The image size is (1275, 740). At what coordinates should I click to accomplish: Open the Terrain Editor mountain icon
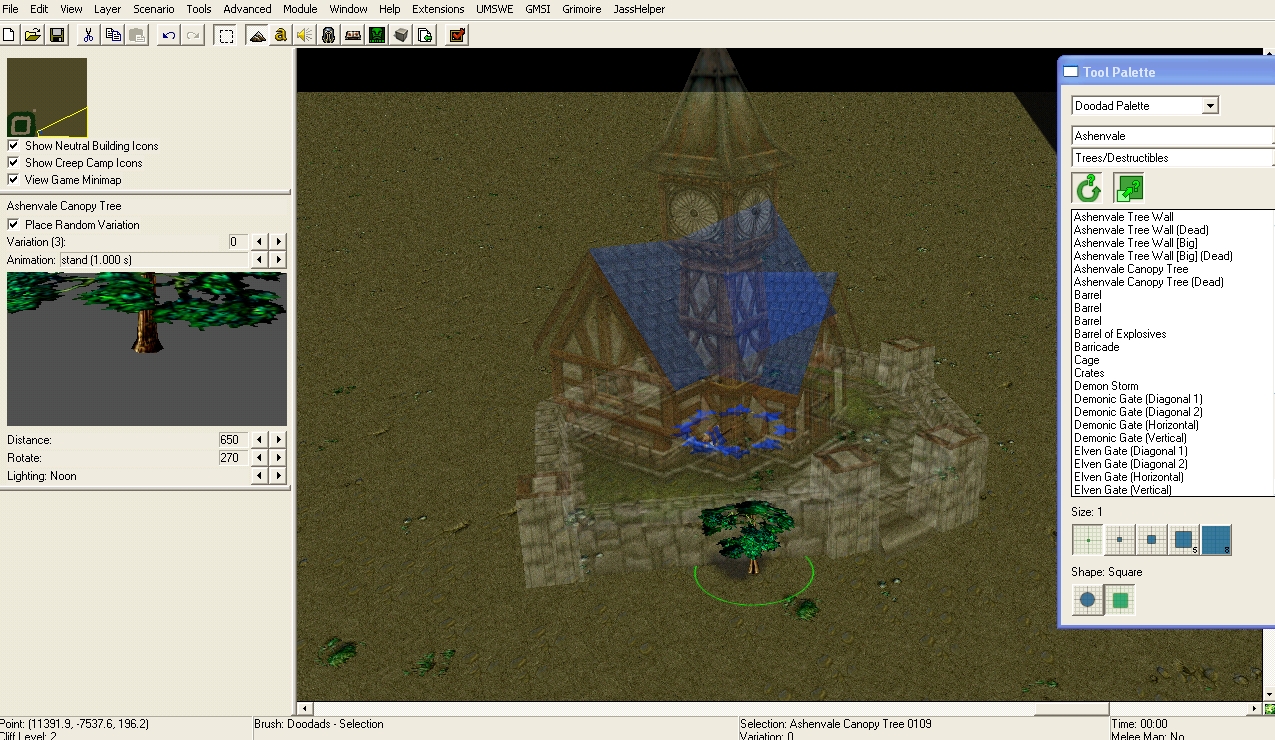point(257,35)
